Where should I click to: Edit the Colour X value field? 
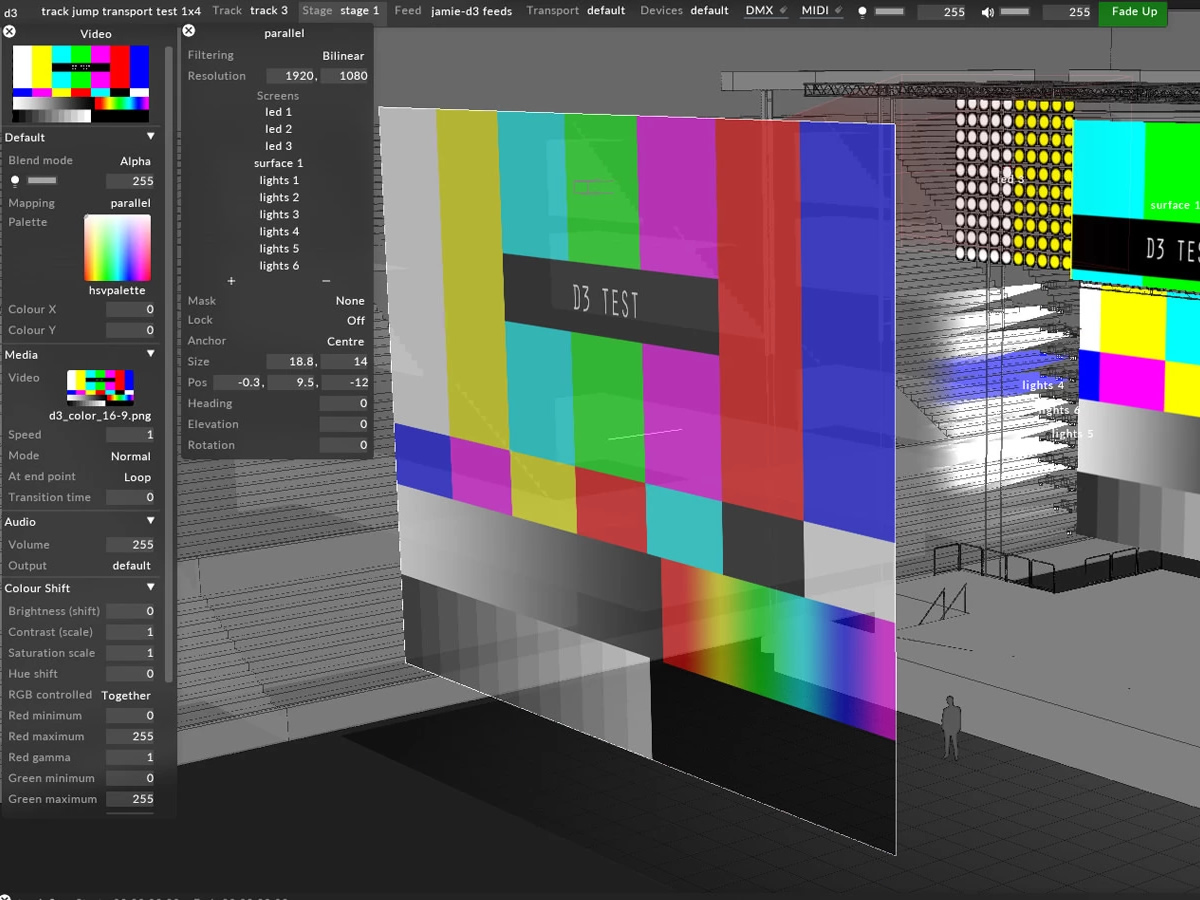coord(131,310)
